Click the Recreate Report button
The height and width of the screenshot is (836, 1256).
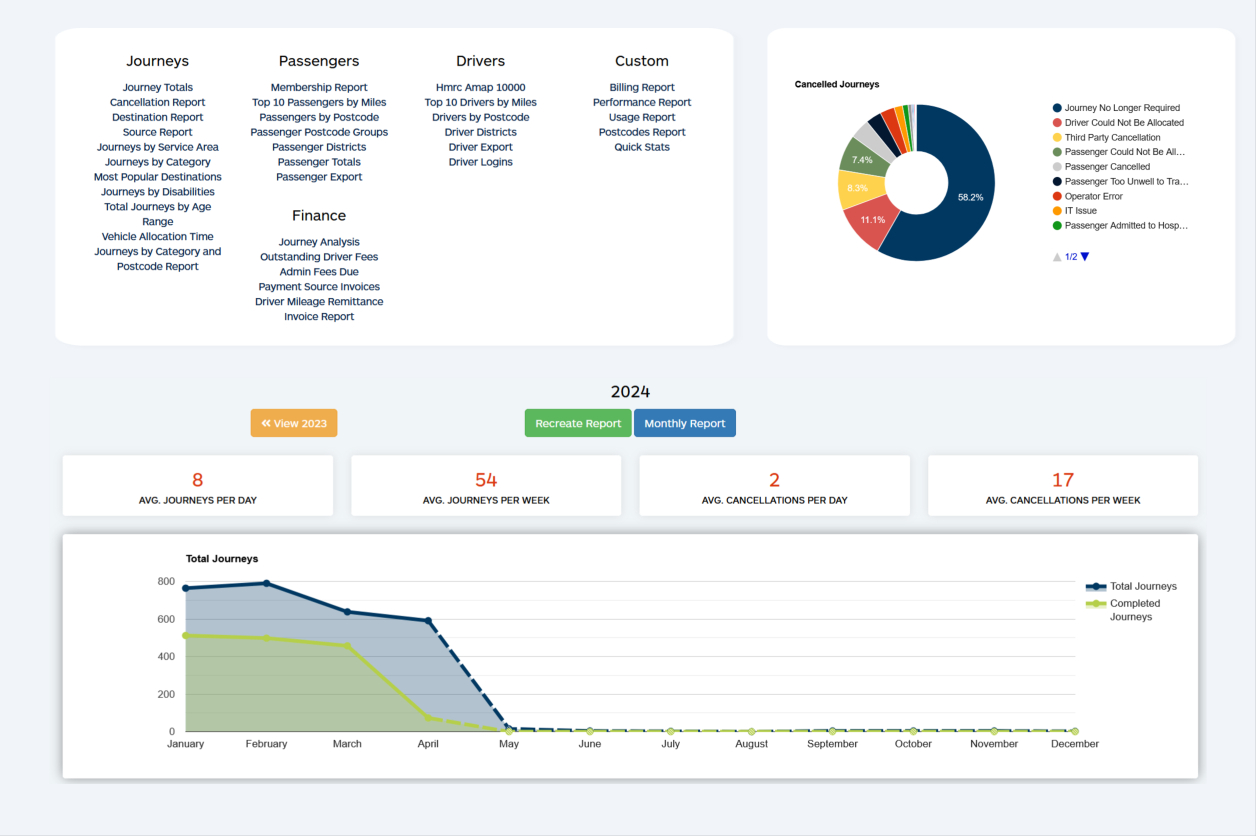pos(577,423)
